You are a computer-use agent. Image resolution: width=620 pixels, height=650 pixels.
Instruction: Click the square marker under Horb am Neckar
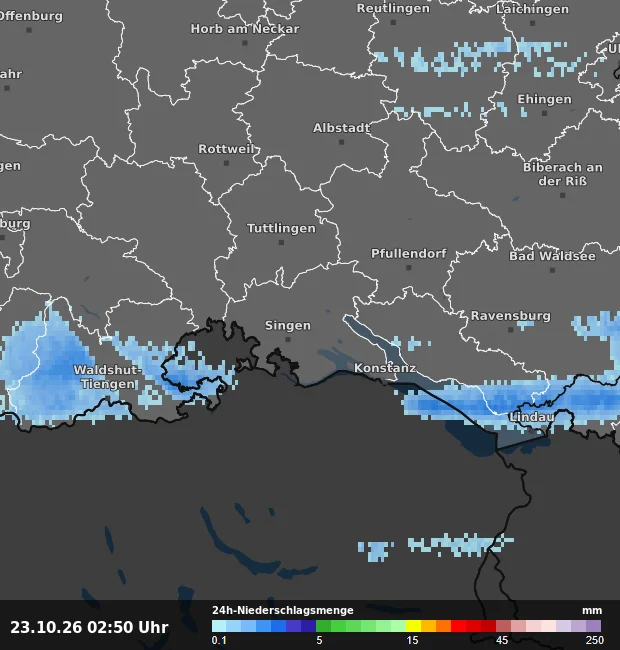pyautogui.click(x=245, y=43)
